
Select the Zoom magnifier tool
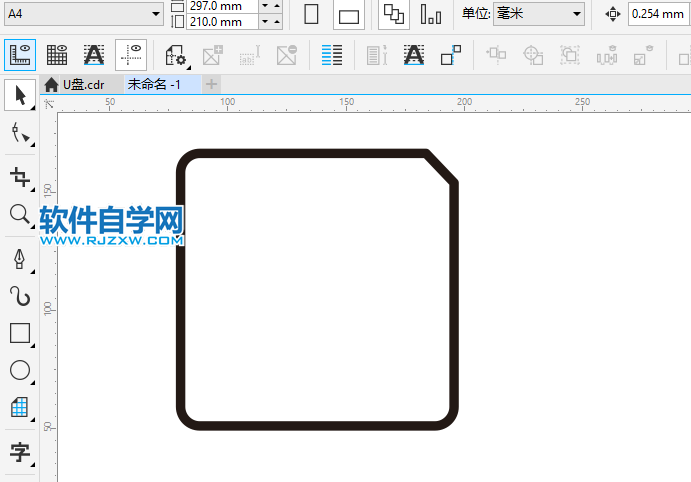tap(20, 215)
